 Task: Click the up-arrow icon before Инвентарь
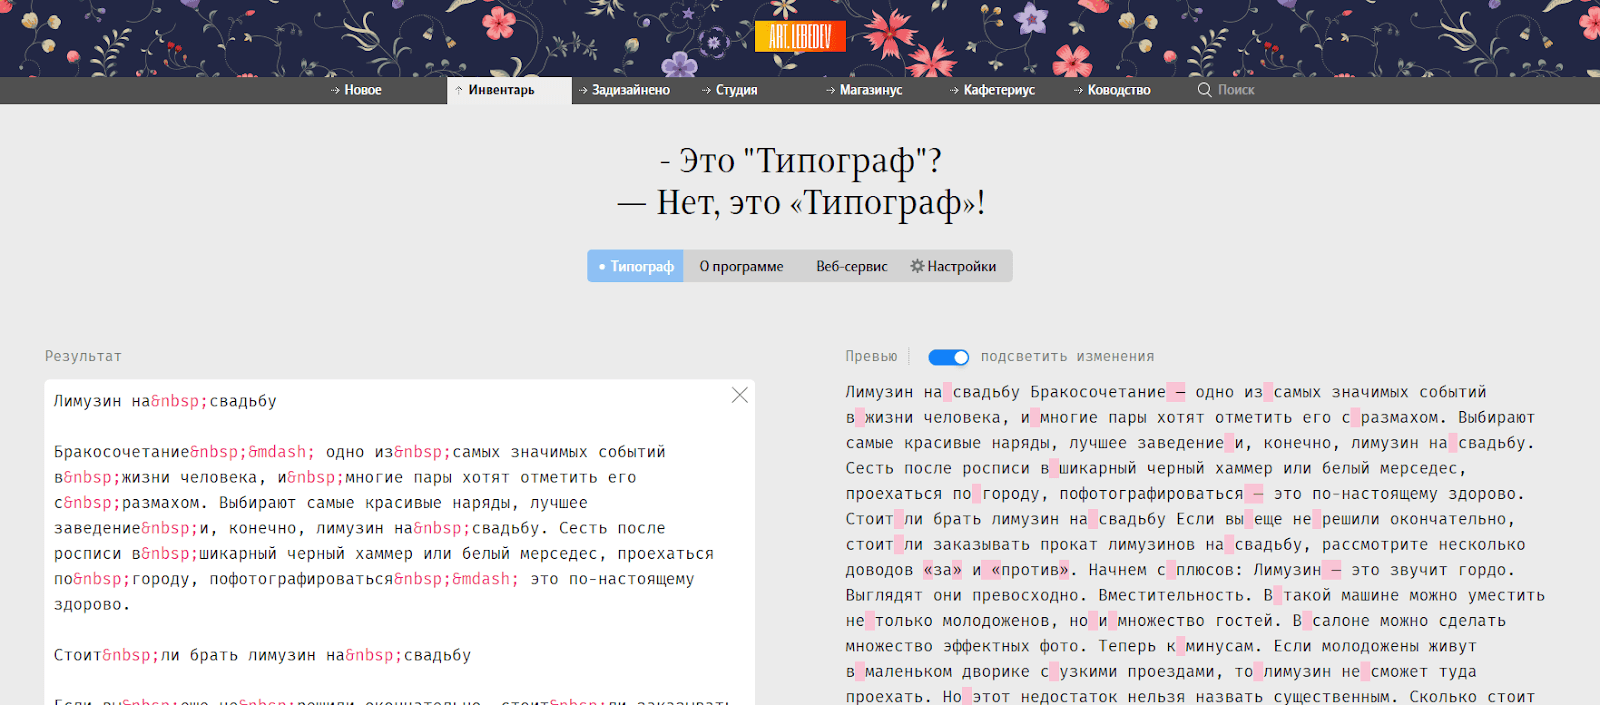[459, 90]
